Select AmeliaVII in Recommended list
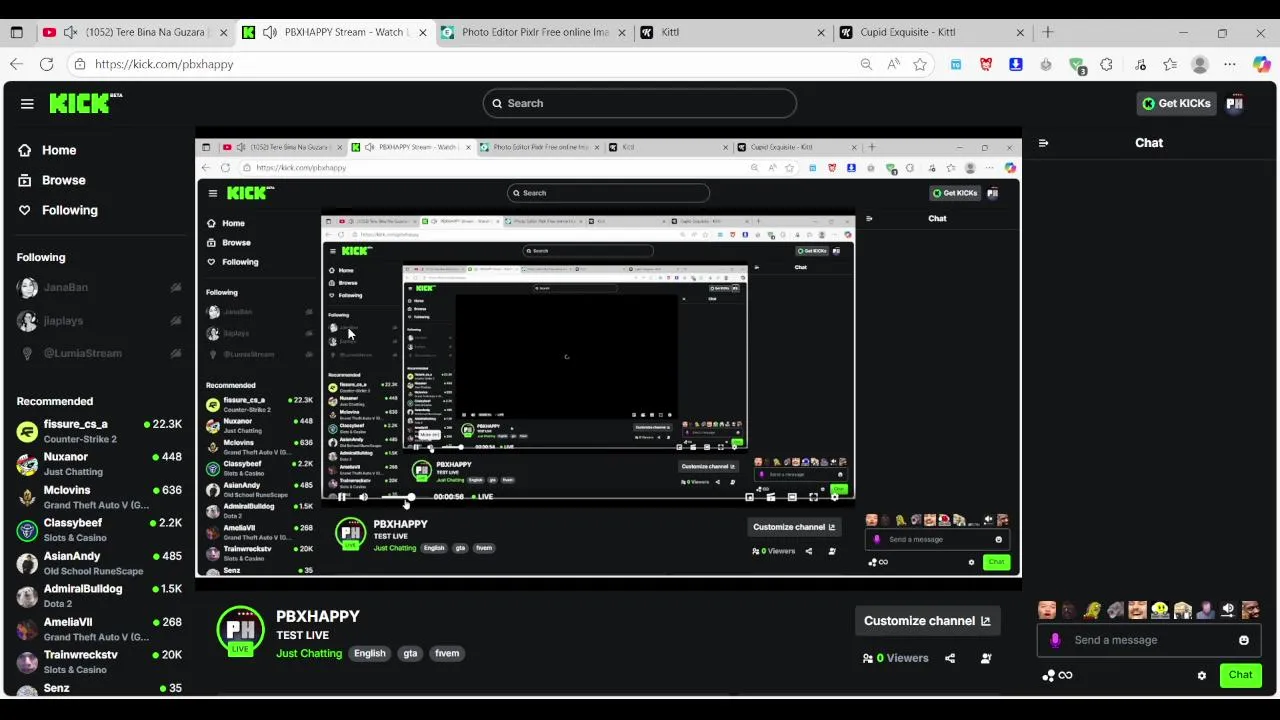 99,629
